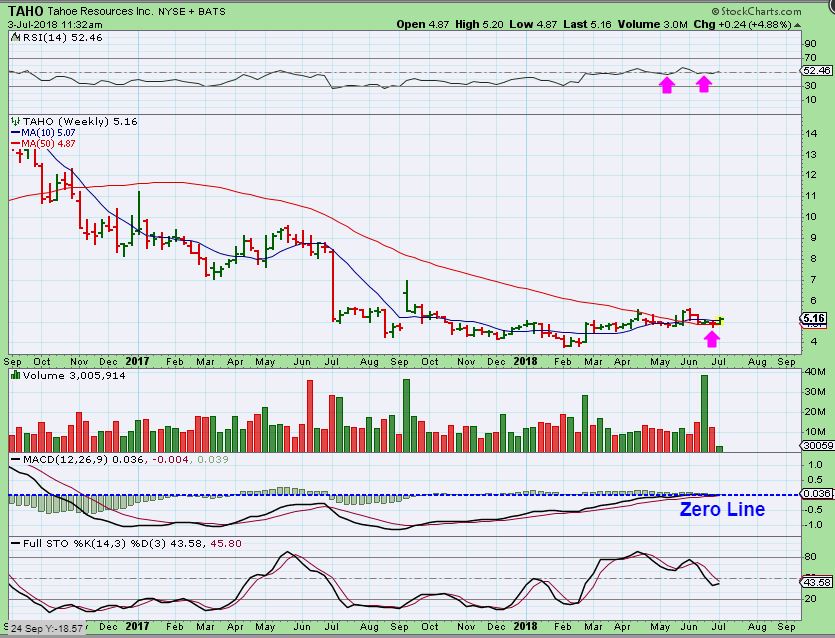Click the TAHO (Weekly) 5.16 label
The image size is (835, 638).
[80, 121]
